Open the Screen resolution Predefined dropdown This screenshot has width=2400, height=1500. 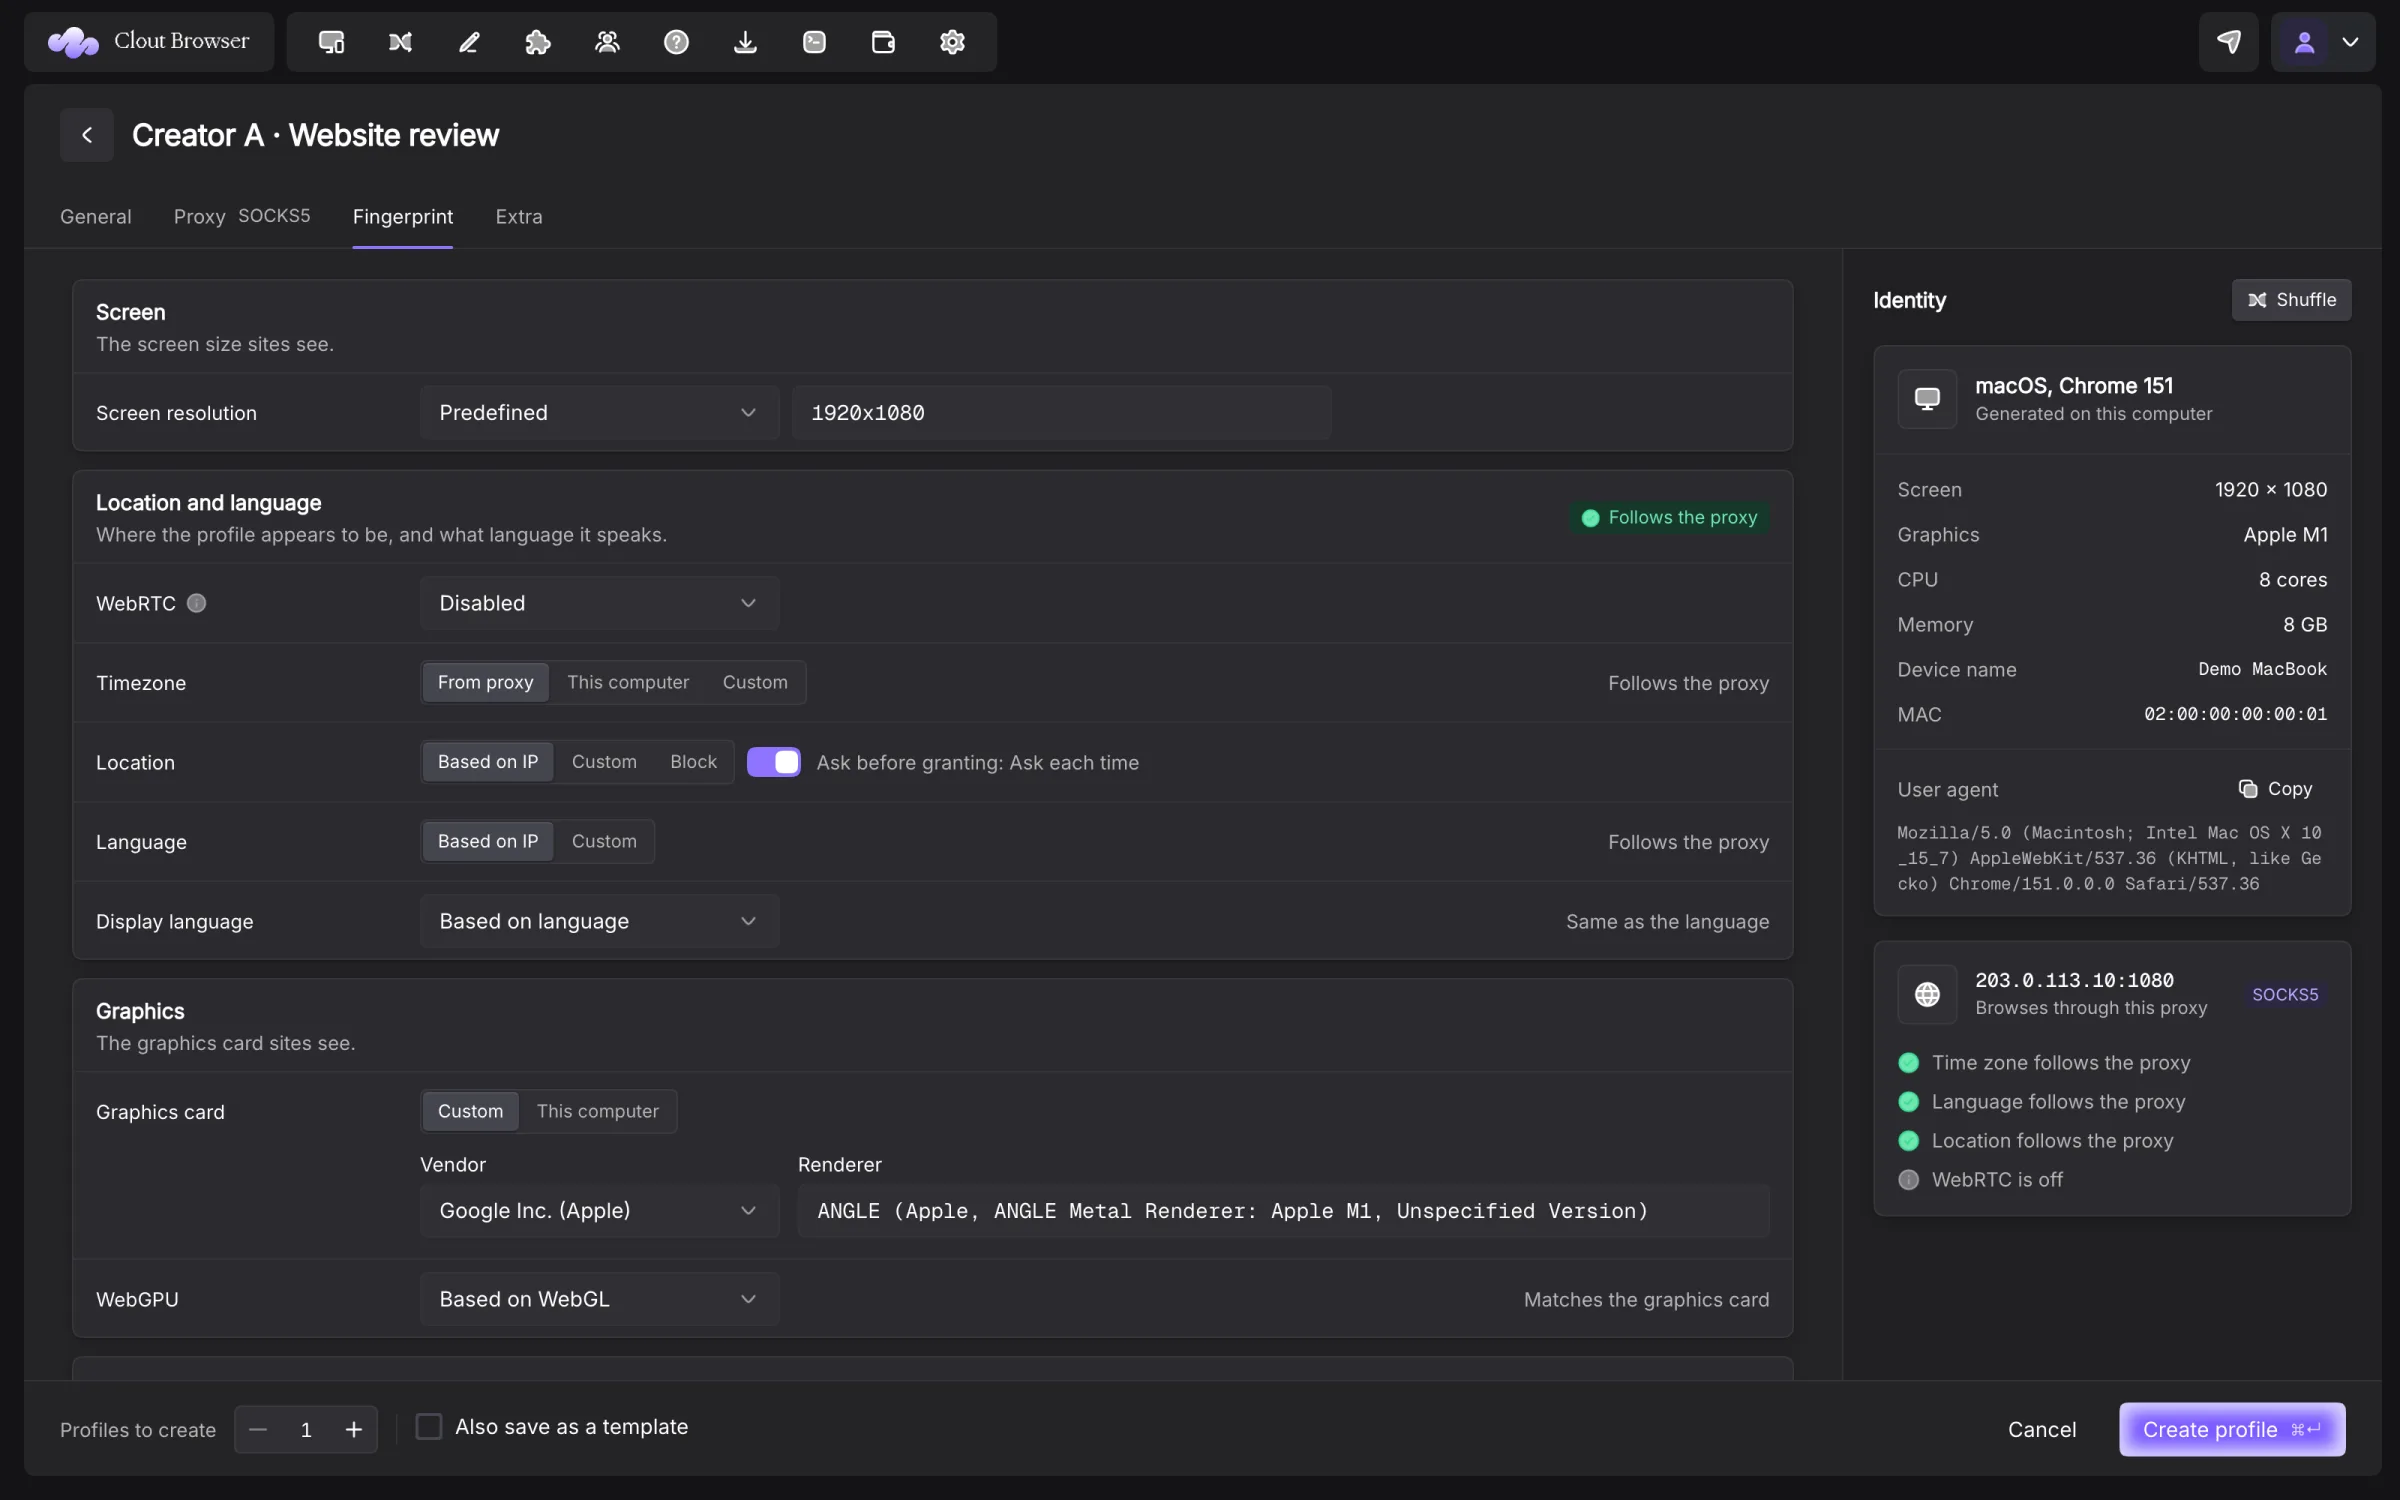(x=599, y=413)
